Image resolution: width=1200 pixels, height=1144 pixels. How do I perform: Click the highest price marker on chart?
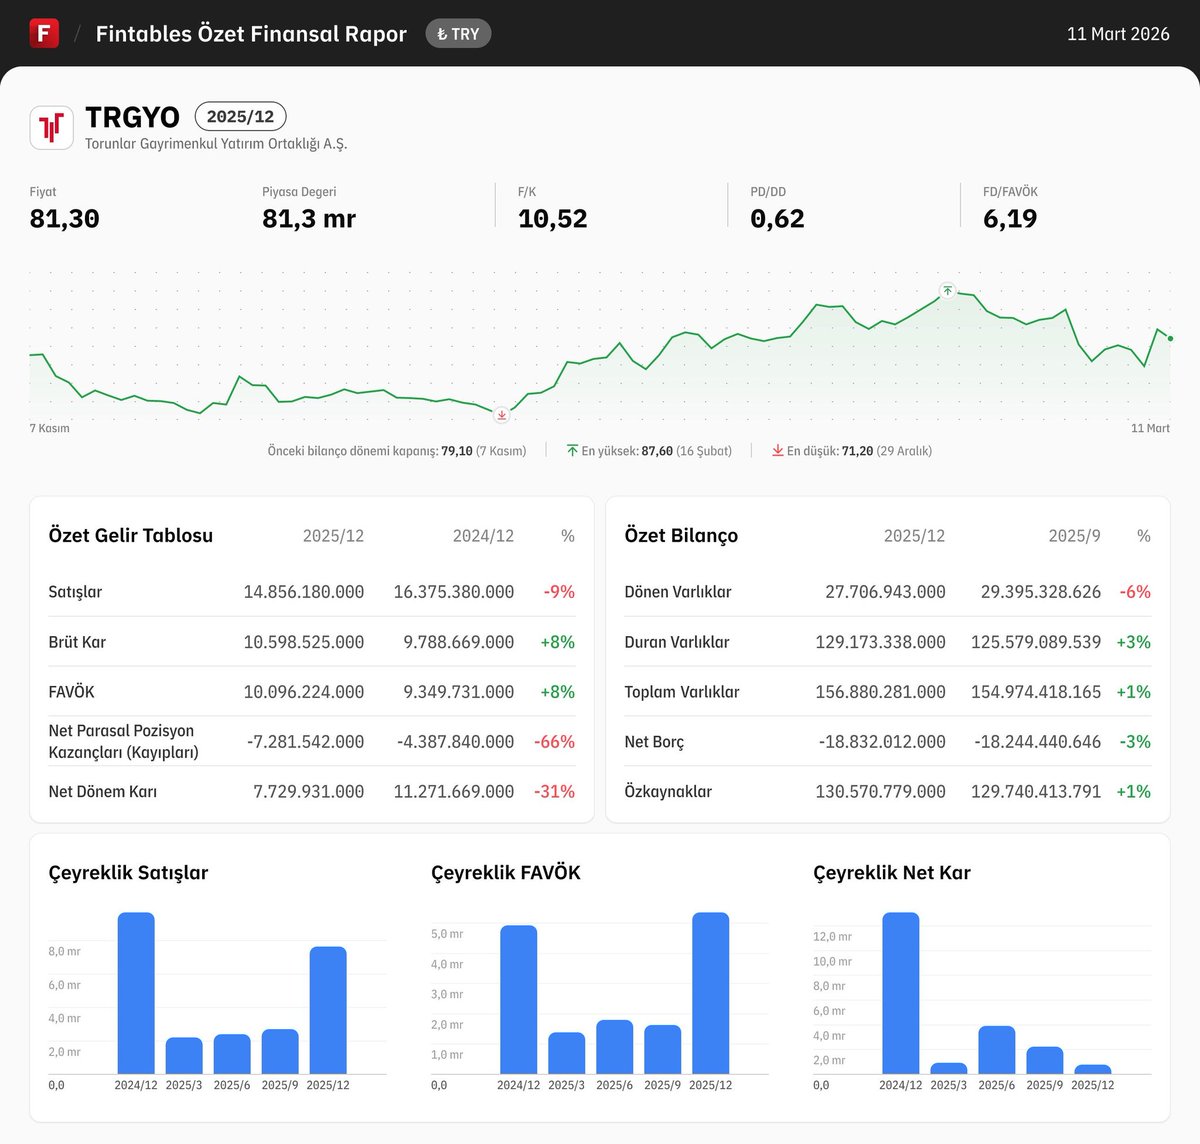947,291
